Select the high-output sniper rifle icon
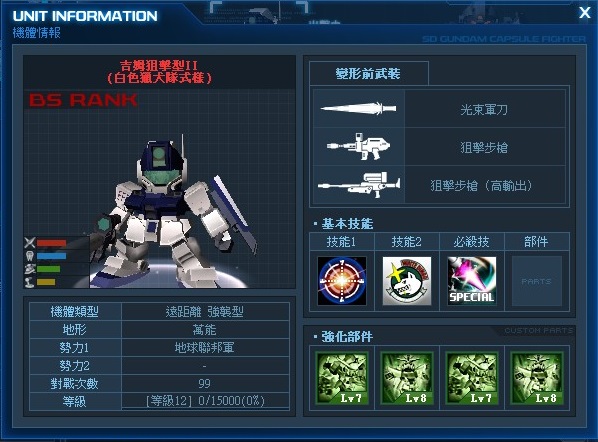 (x=359, y=185)
